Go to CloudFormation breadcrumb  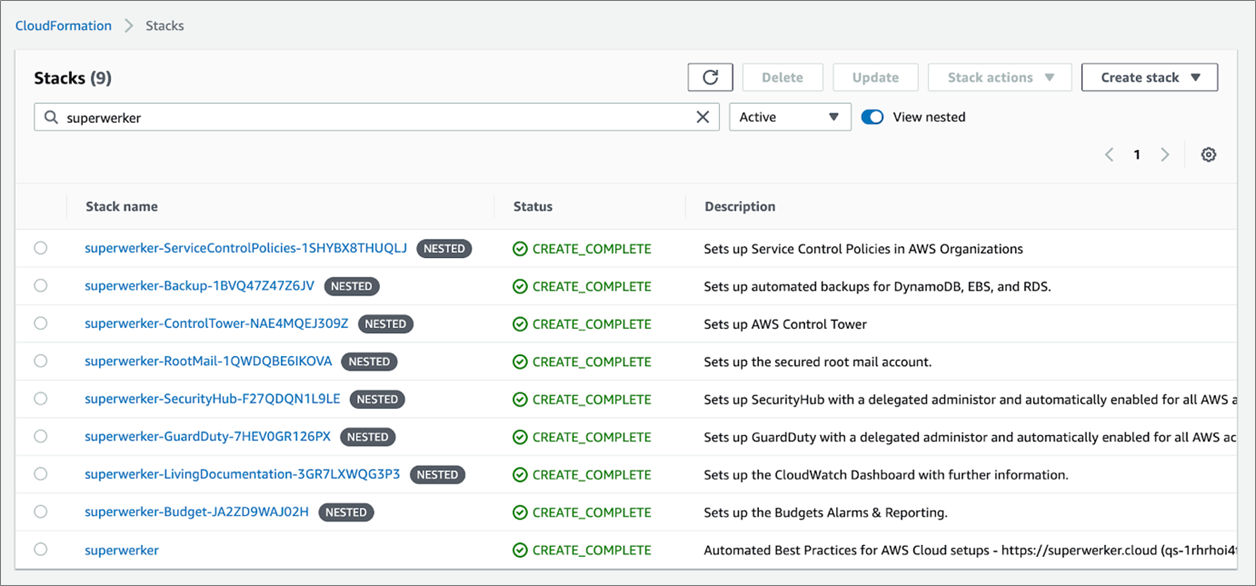63,26
